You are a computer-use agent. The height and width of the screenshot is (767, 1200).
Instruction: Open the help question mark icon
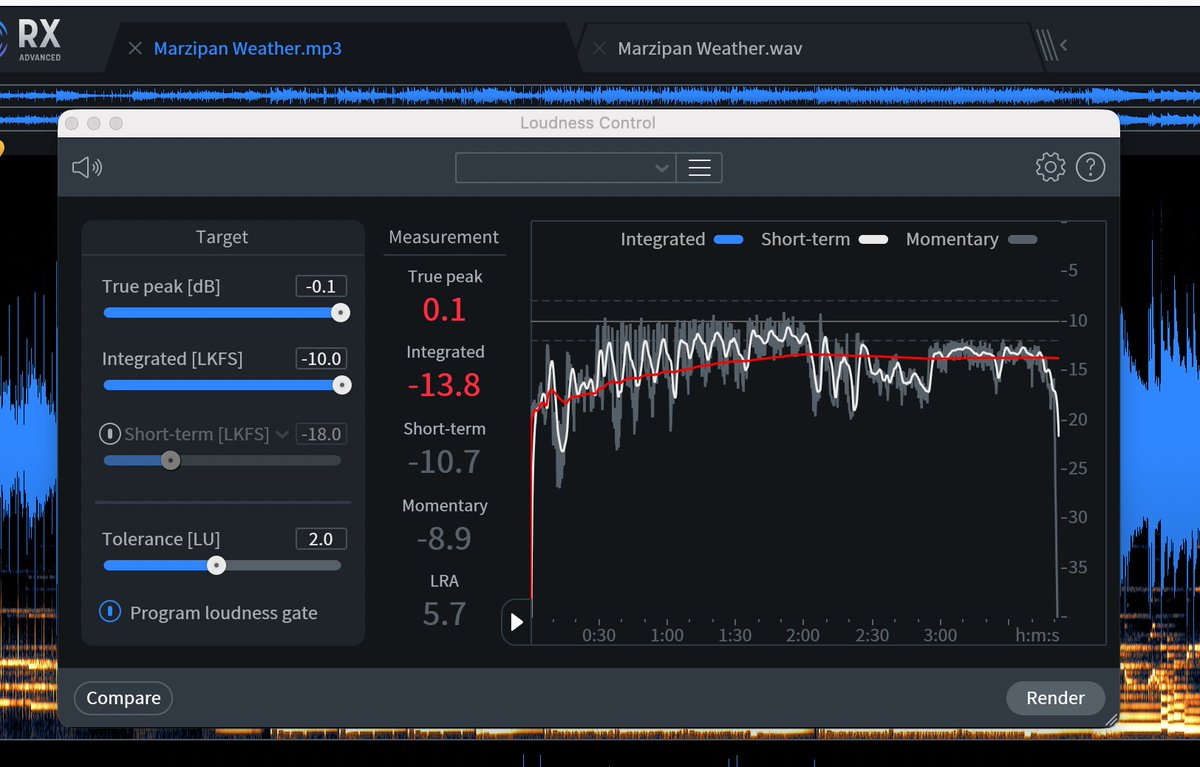[1090, 167]
